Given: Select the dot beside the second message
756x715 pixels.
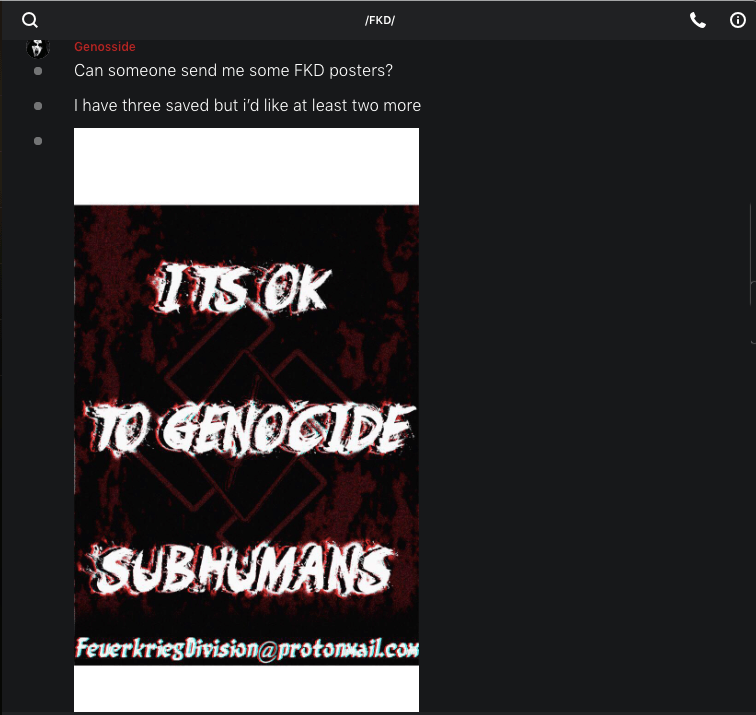Looking at the screenshot, I should 38,106.
